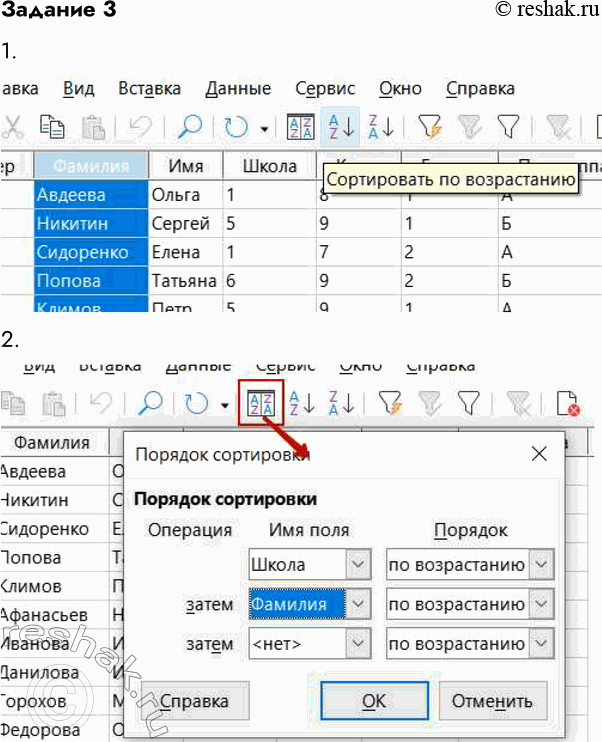The height and width of the screenshot is (742, 602).
Task: Click the AutoFilter funnel icon in the first screenshot
Action: pos(430,127)
